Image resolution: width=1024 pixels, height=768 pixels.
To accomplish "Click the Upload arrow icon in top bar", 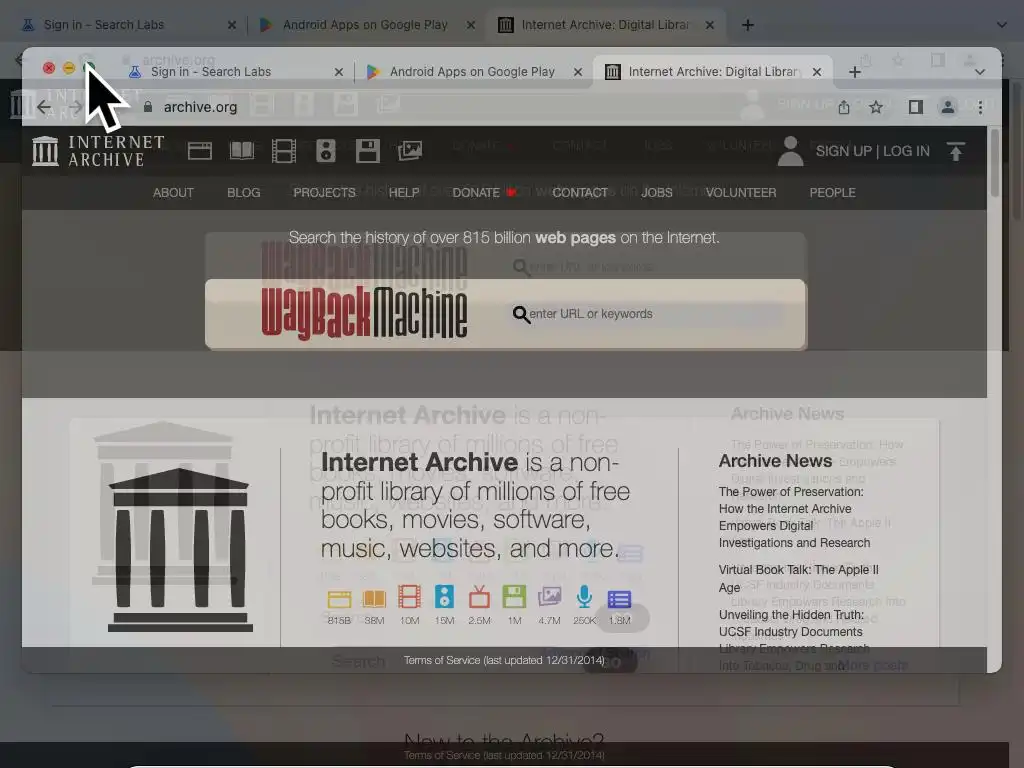I will click(955, 152).
